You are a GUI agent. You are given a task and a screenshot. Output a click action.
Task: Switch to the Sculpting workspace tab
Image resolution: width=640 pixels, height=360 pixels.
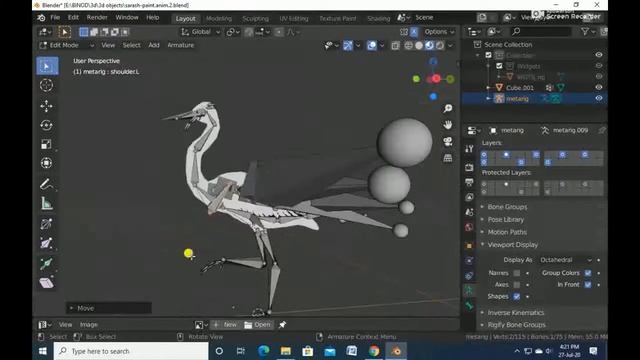tap(256, 18)
